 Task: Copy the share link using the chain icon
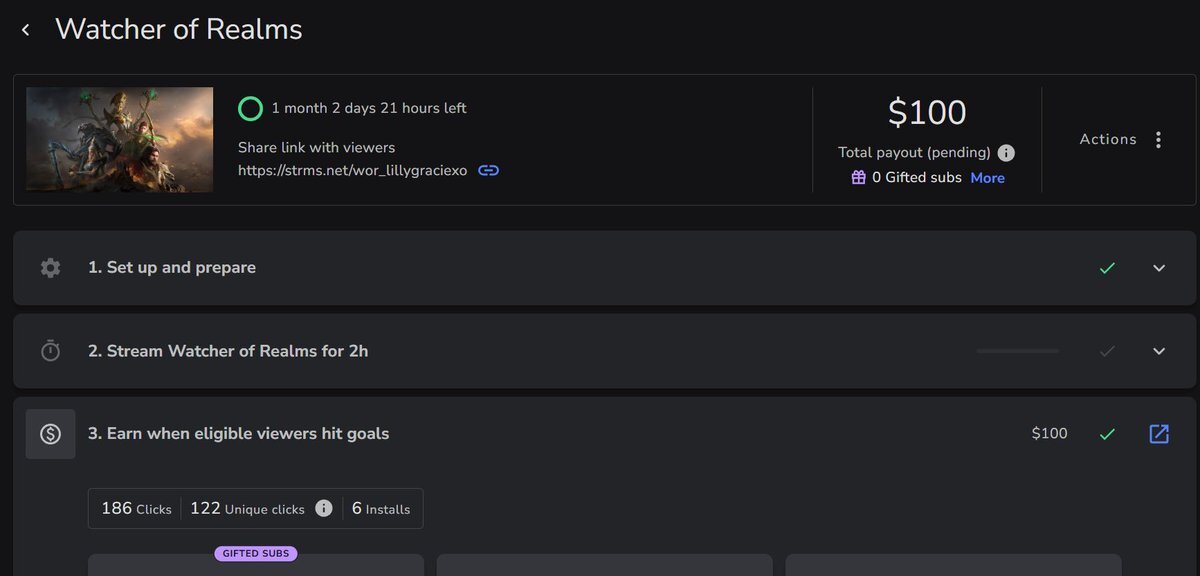[488, 170]
